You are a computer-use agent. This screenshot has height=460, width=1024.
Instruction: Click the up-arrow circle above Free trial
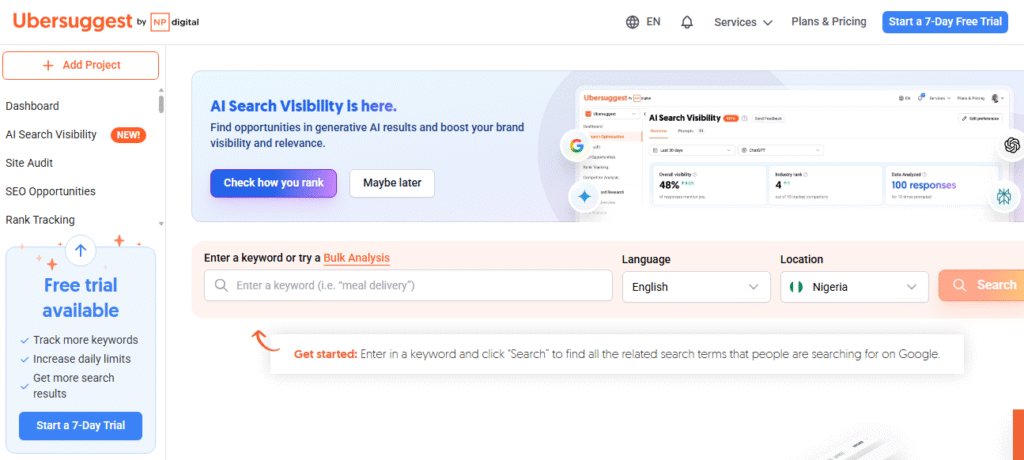(x=80, y=250)
